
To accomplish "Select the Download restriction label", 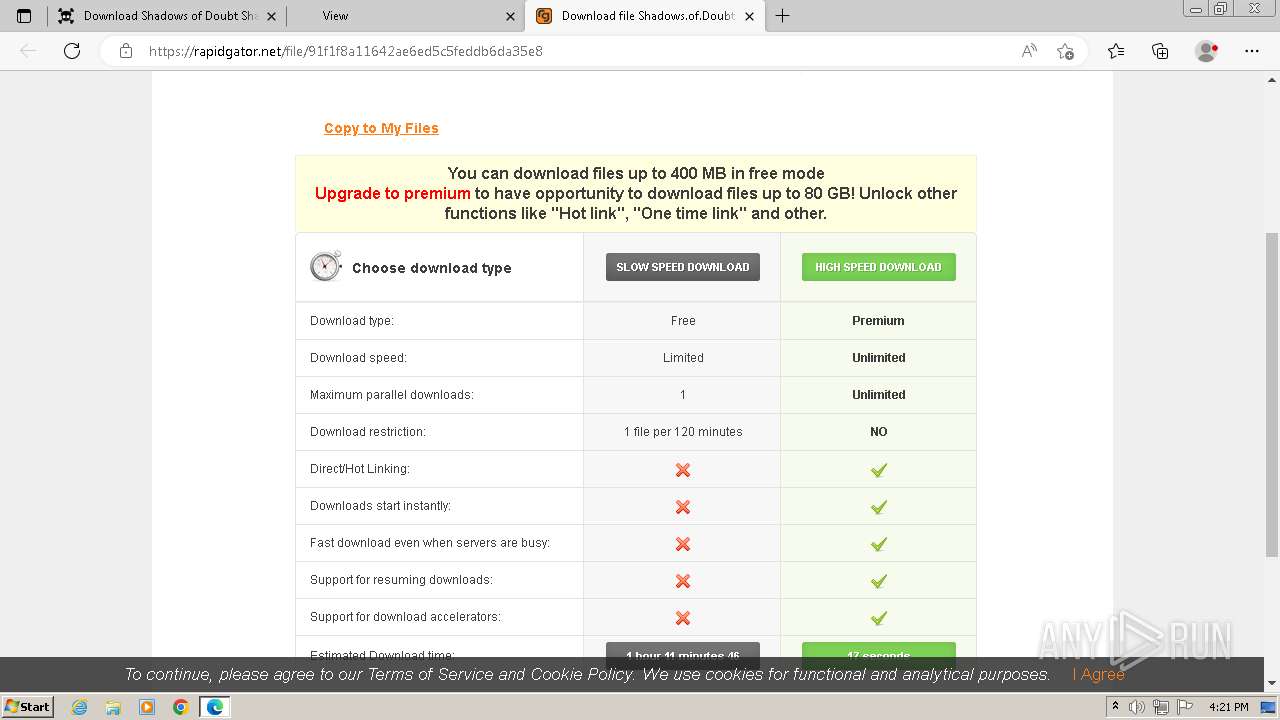I will pos(368,432).
